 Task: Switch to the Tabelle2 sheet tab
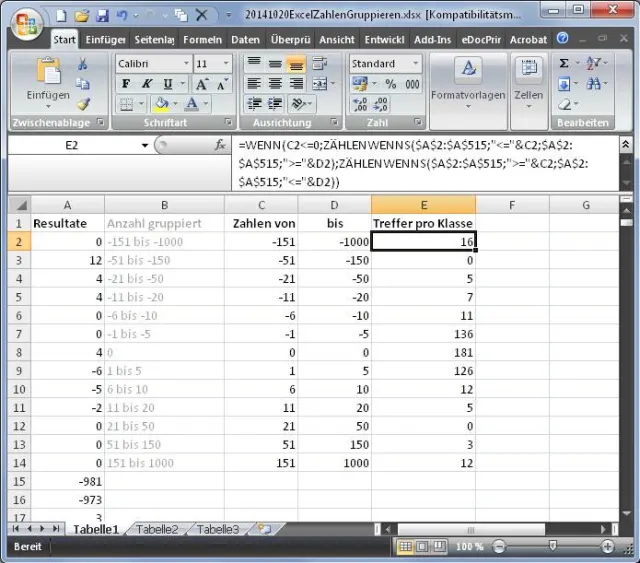point(157,529)
